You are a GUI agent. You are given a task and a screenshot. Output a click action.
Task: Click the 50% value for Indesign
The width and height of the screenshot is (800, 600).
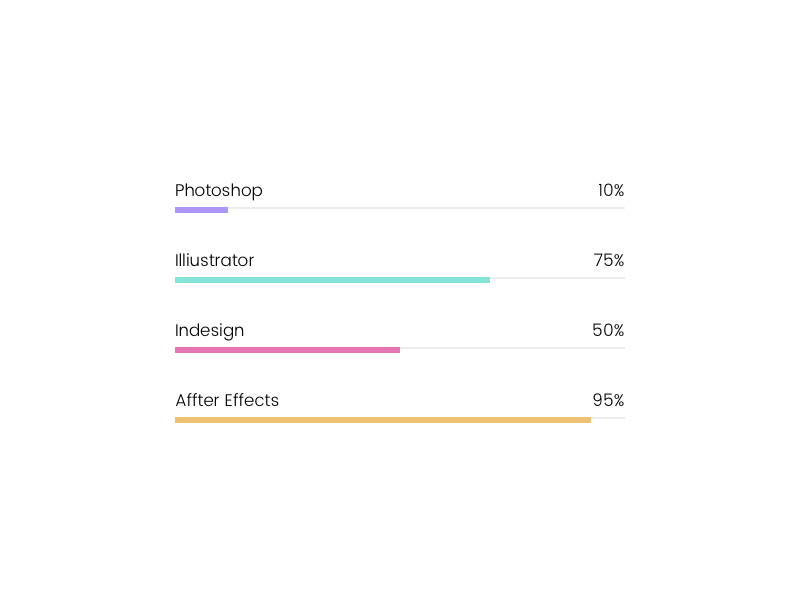tap(608, 331)
